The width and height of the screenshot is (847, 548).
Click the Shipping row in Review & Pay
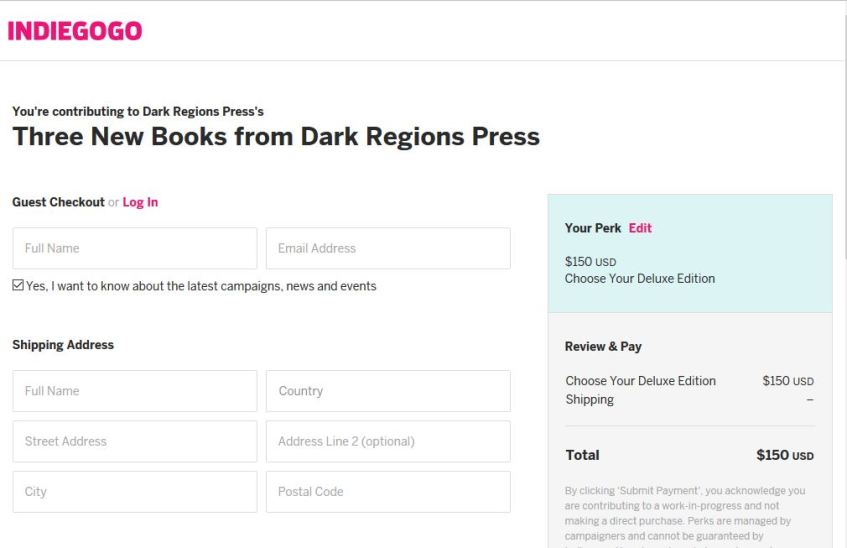(590, 400)
